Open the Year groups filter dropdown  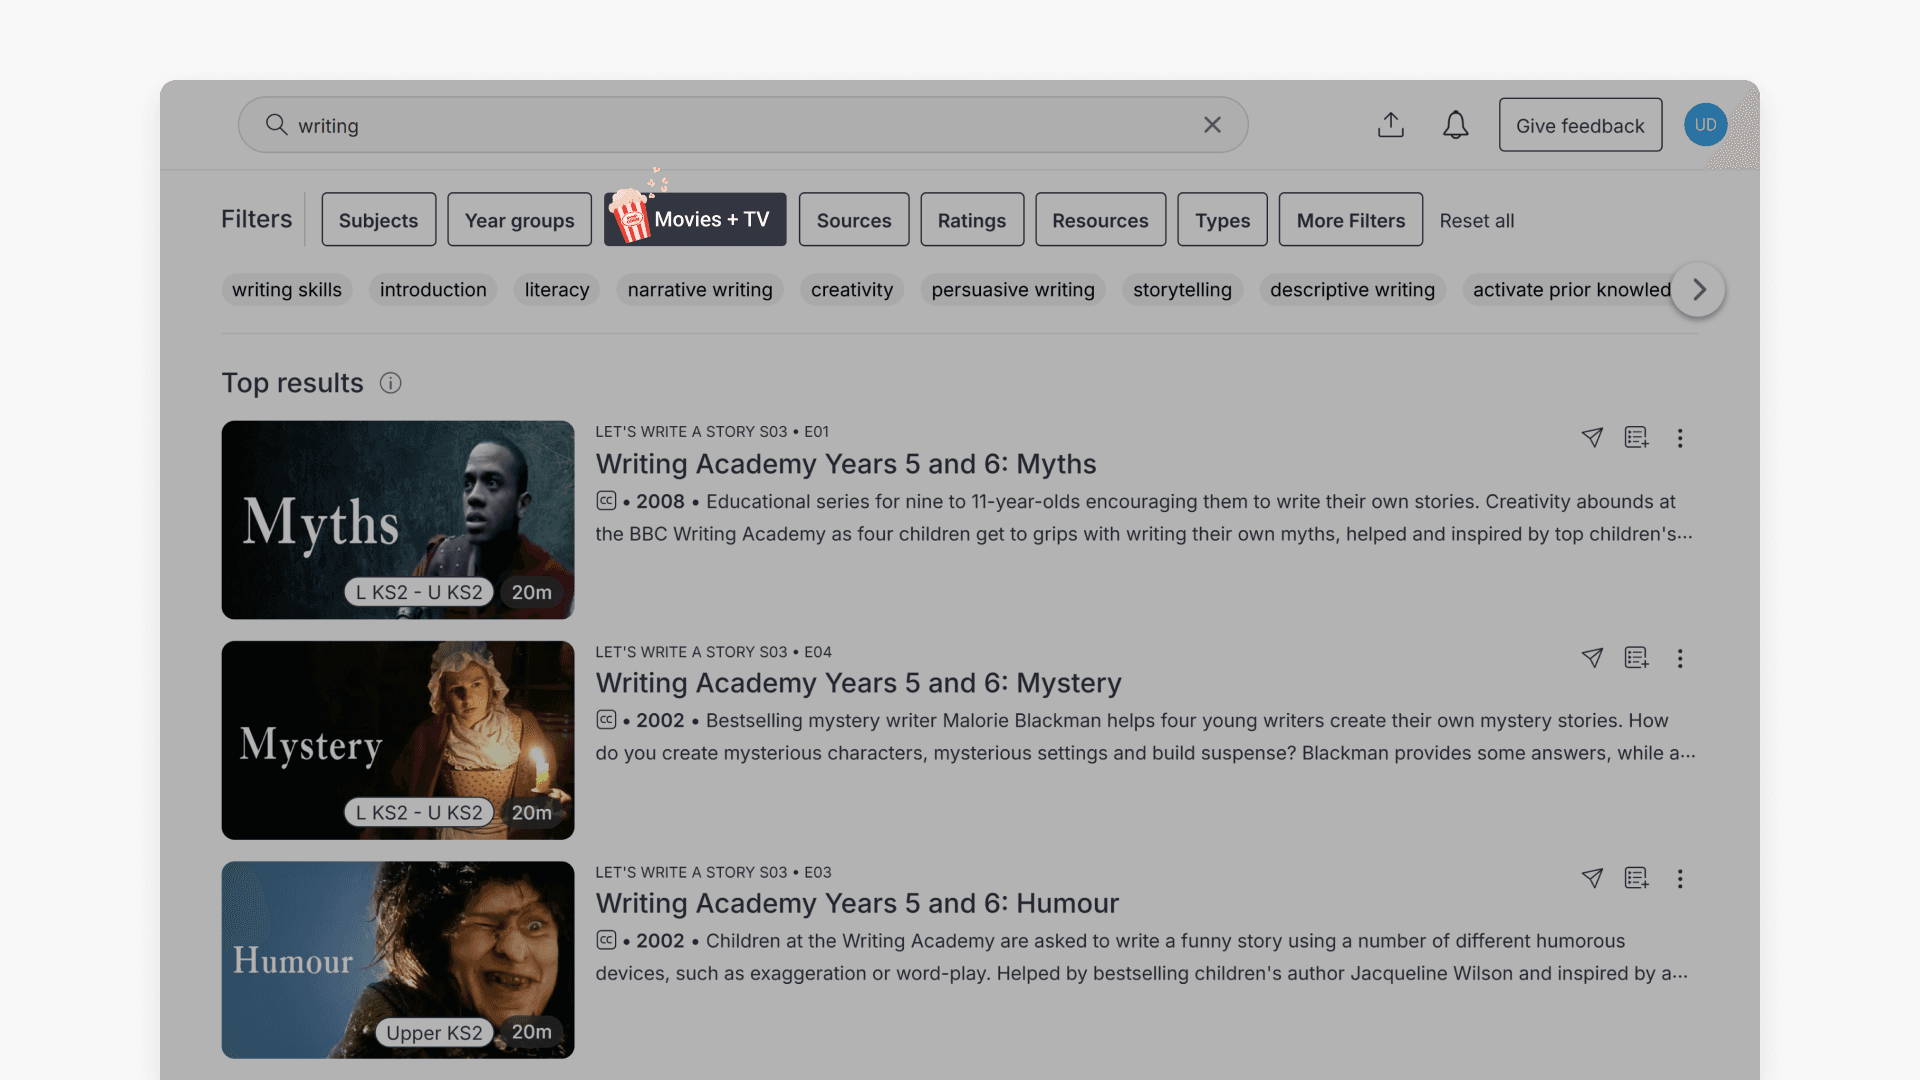pyautogui.click(x=519, y=219)
